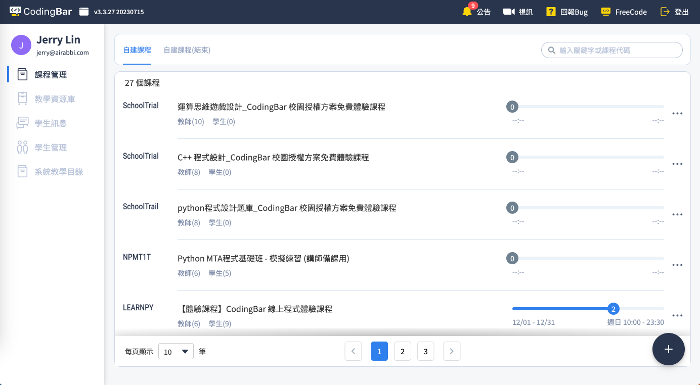Screen dimensions: 700x385
Task: Click the Jerry Lin avatar circle
Action: pos(21,45)
